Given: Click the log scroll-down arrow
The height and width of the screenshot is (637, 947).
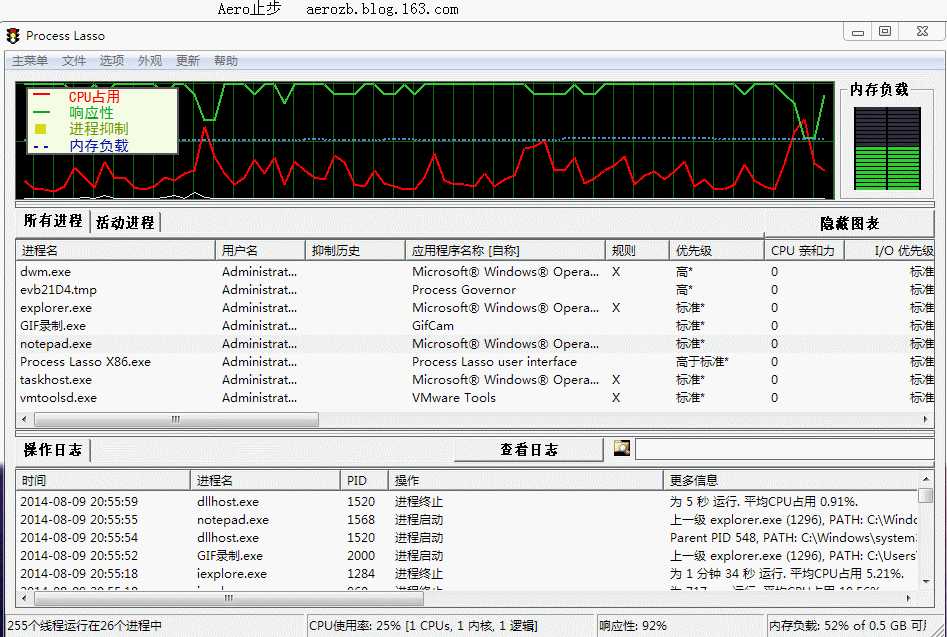Looking at the screenshot, I should coord(926,582).
